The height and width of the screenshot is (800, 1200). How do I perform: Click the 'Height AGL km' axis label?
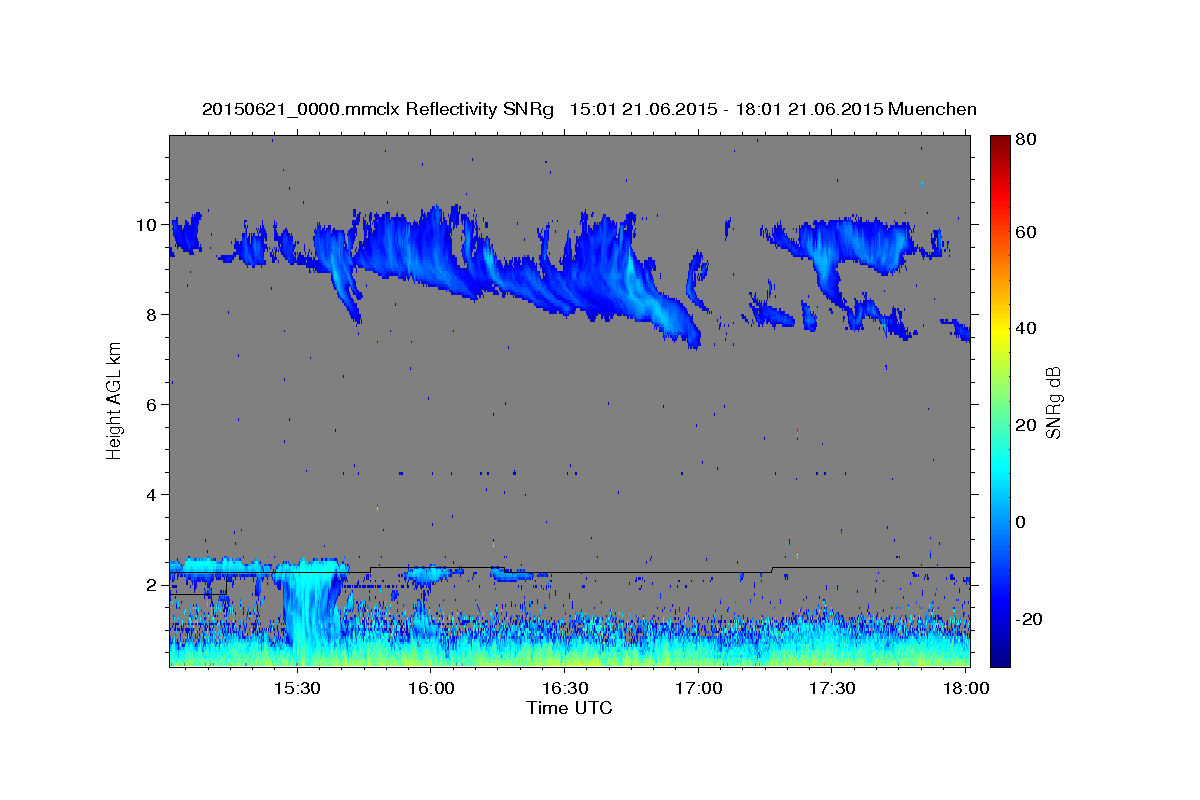[x=114, y=401]
